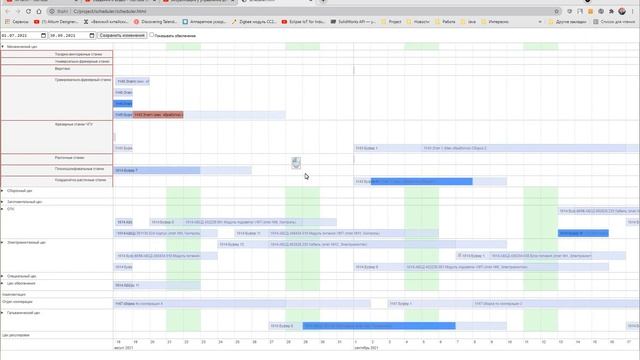
Task: Click the Сохранить изменения button
Action: pos(122,36)
